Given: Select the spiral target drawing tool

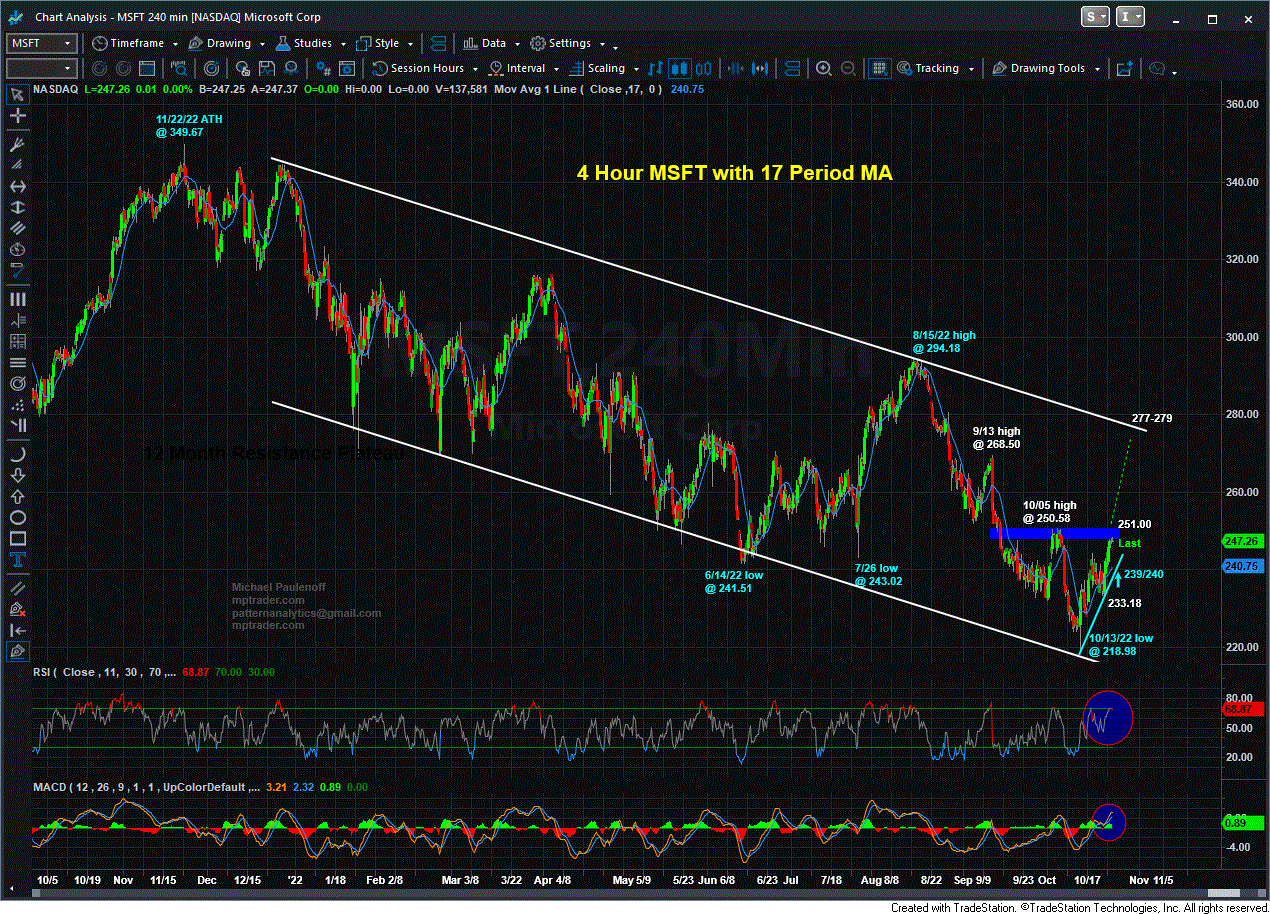Looking at the screenshot, I should tap(17, 384).
